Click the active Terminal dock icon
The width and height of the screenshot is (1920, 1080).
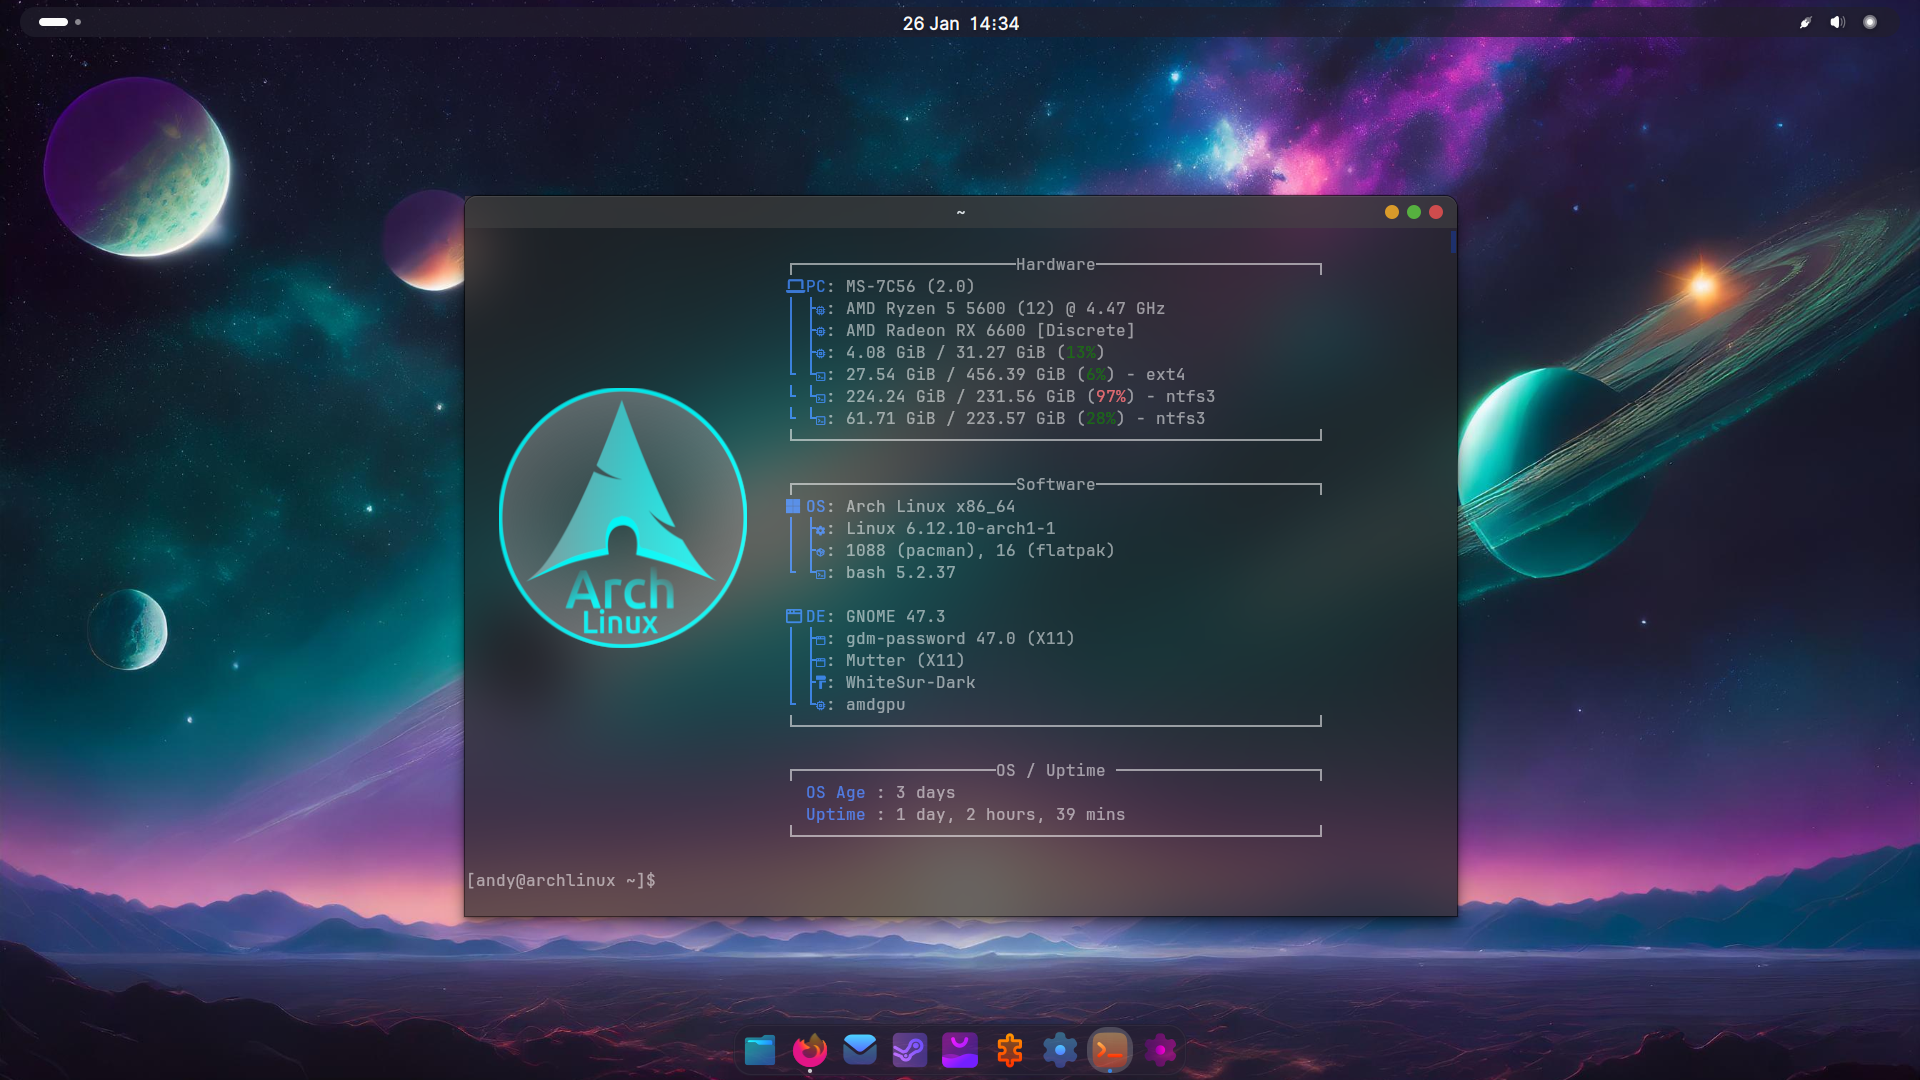tap(1110, 1050)
